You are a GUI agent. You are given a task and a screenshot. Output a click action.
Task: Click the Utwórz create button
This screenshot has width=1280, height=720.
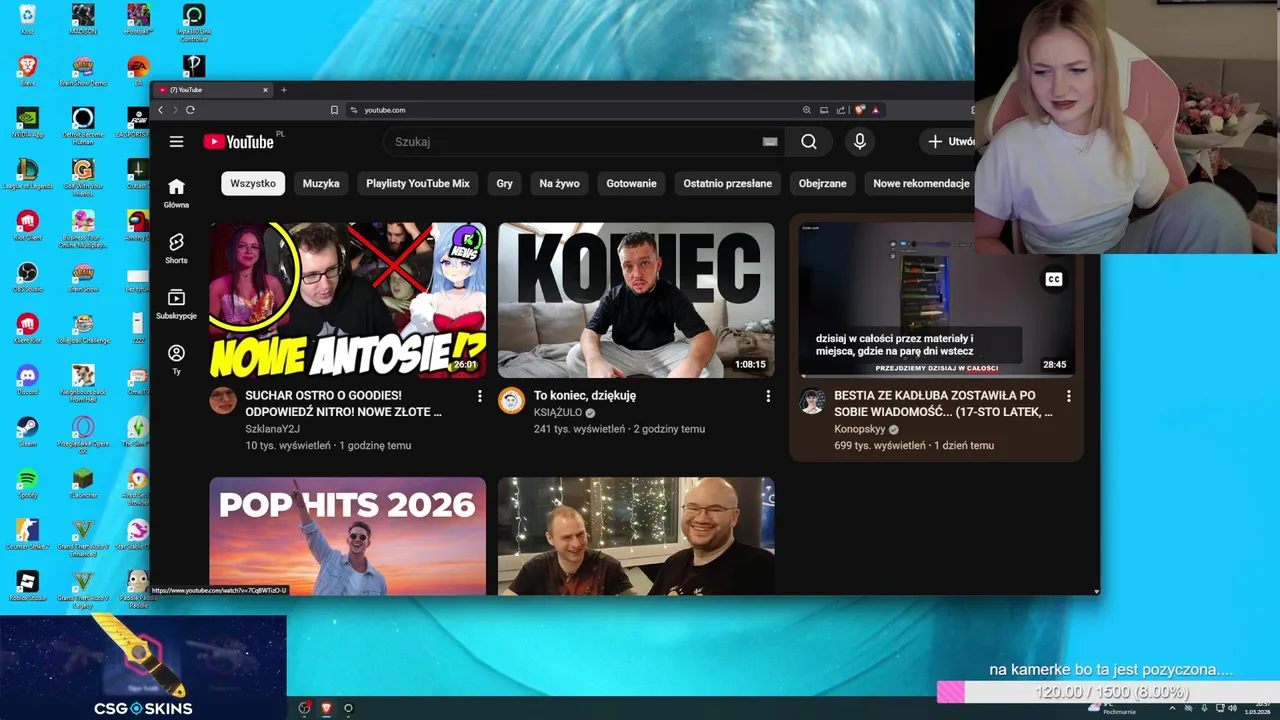click(x=950, y=142)
